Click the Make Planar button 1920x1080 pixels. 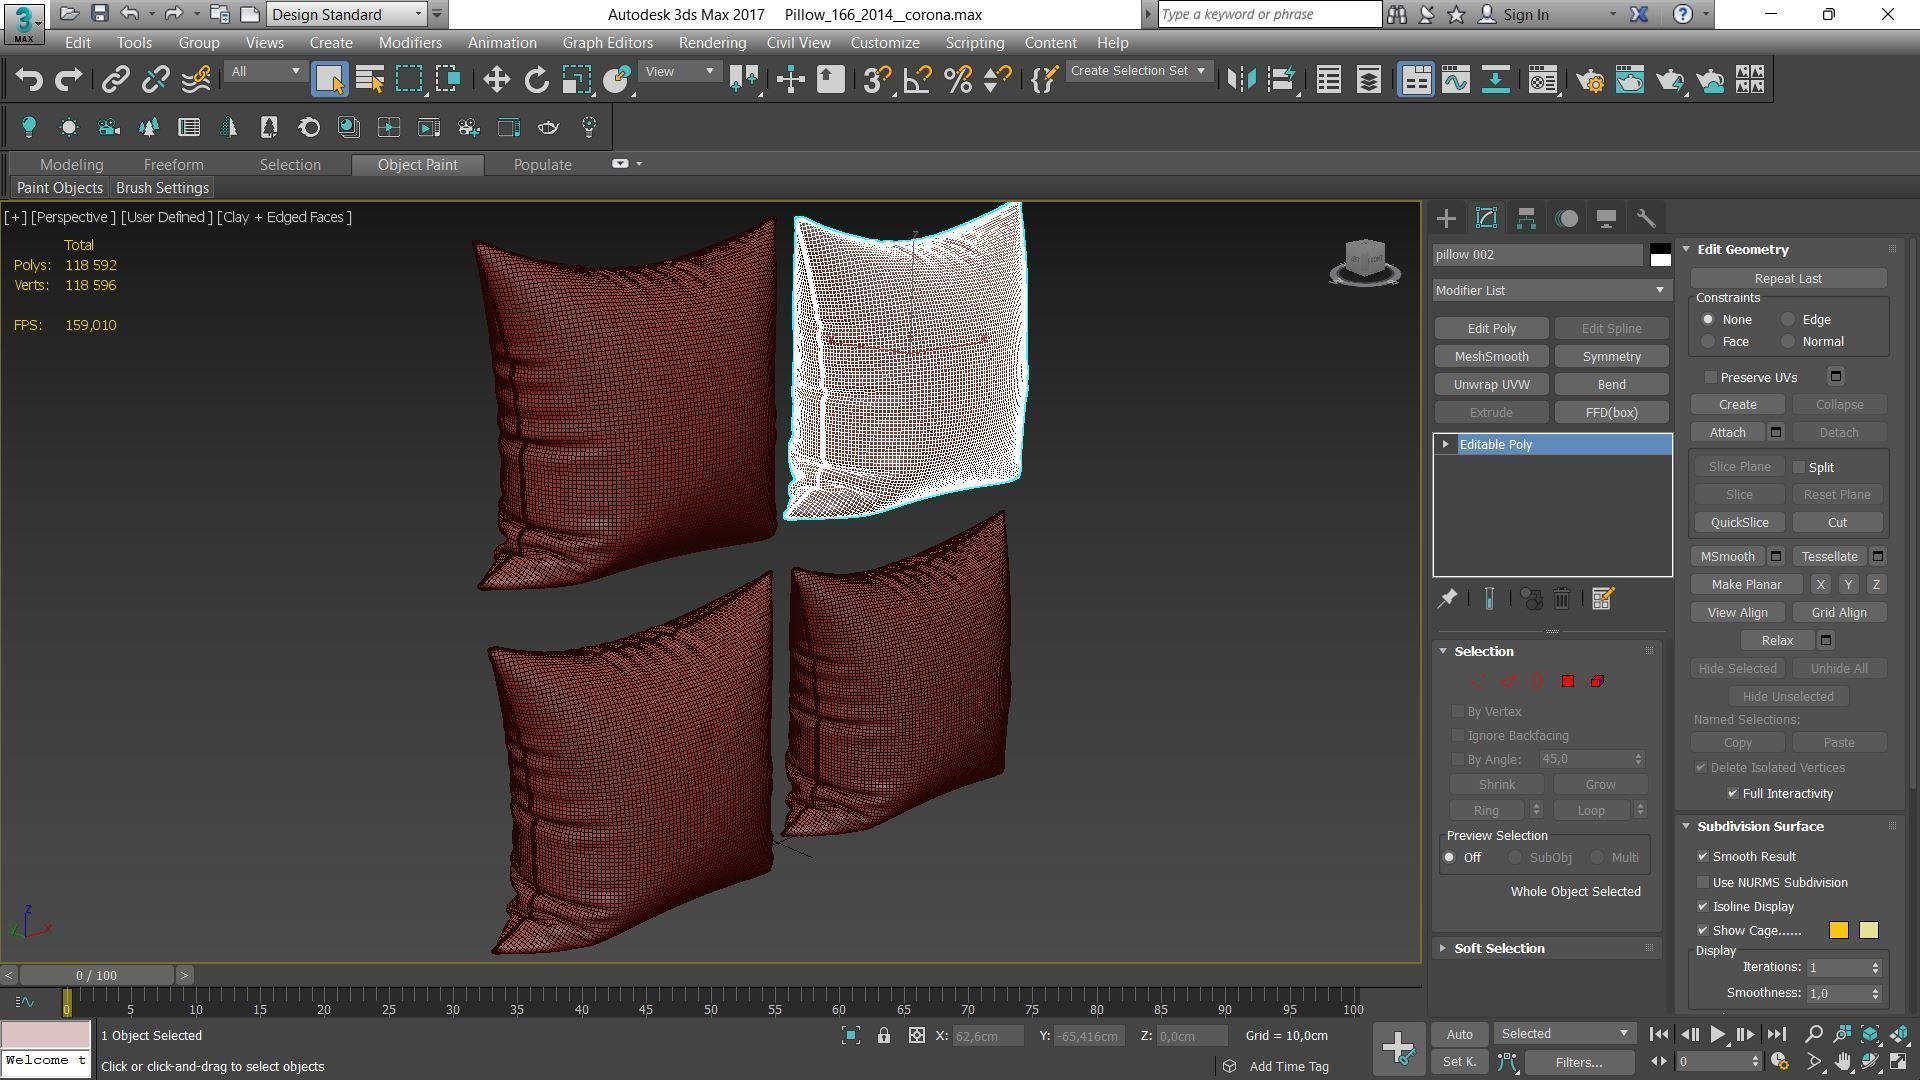coord(1746,584)
